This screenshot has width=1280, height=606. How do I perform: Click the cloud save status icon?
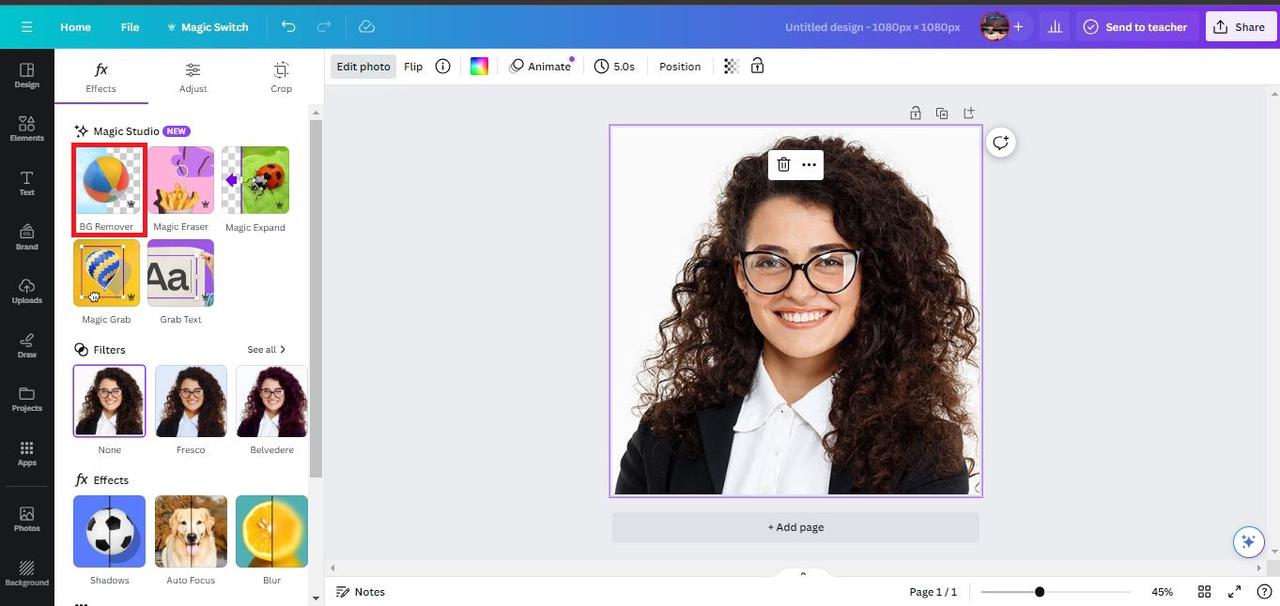pos(367,27)
